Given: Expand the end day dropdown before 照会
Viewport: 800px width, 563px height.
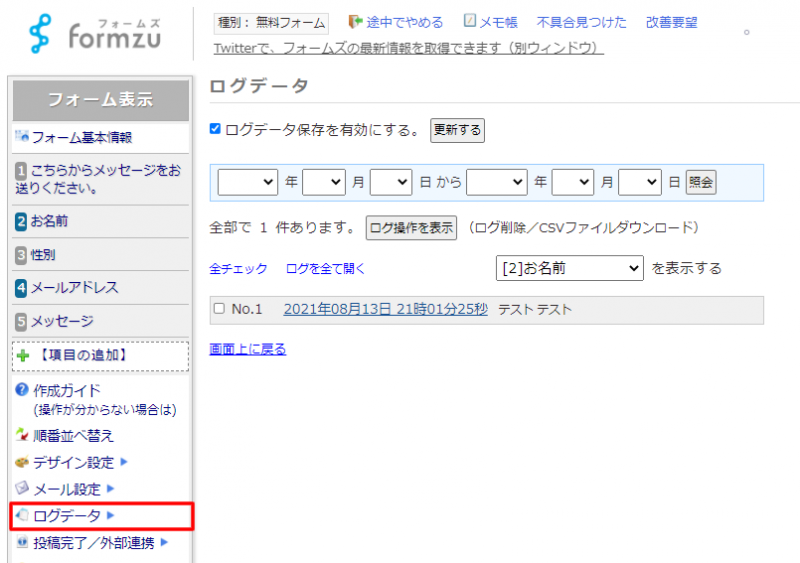Looking at the screenshot, I should pyautogui.click(x=639, y=182).
